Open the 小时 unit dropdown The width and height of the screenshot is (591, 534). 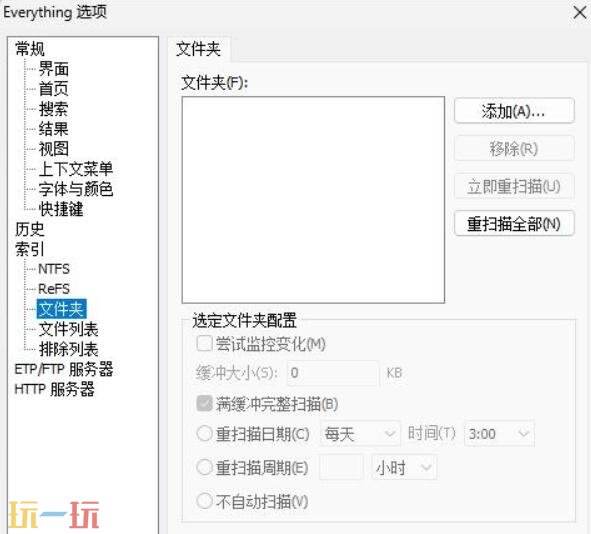click(404, 468)
